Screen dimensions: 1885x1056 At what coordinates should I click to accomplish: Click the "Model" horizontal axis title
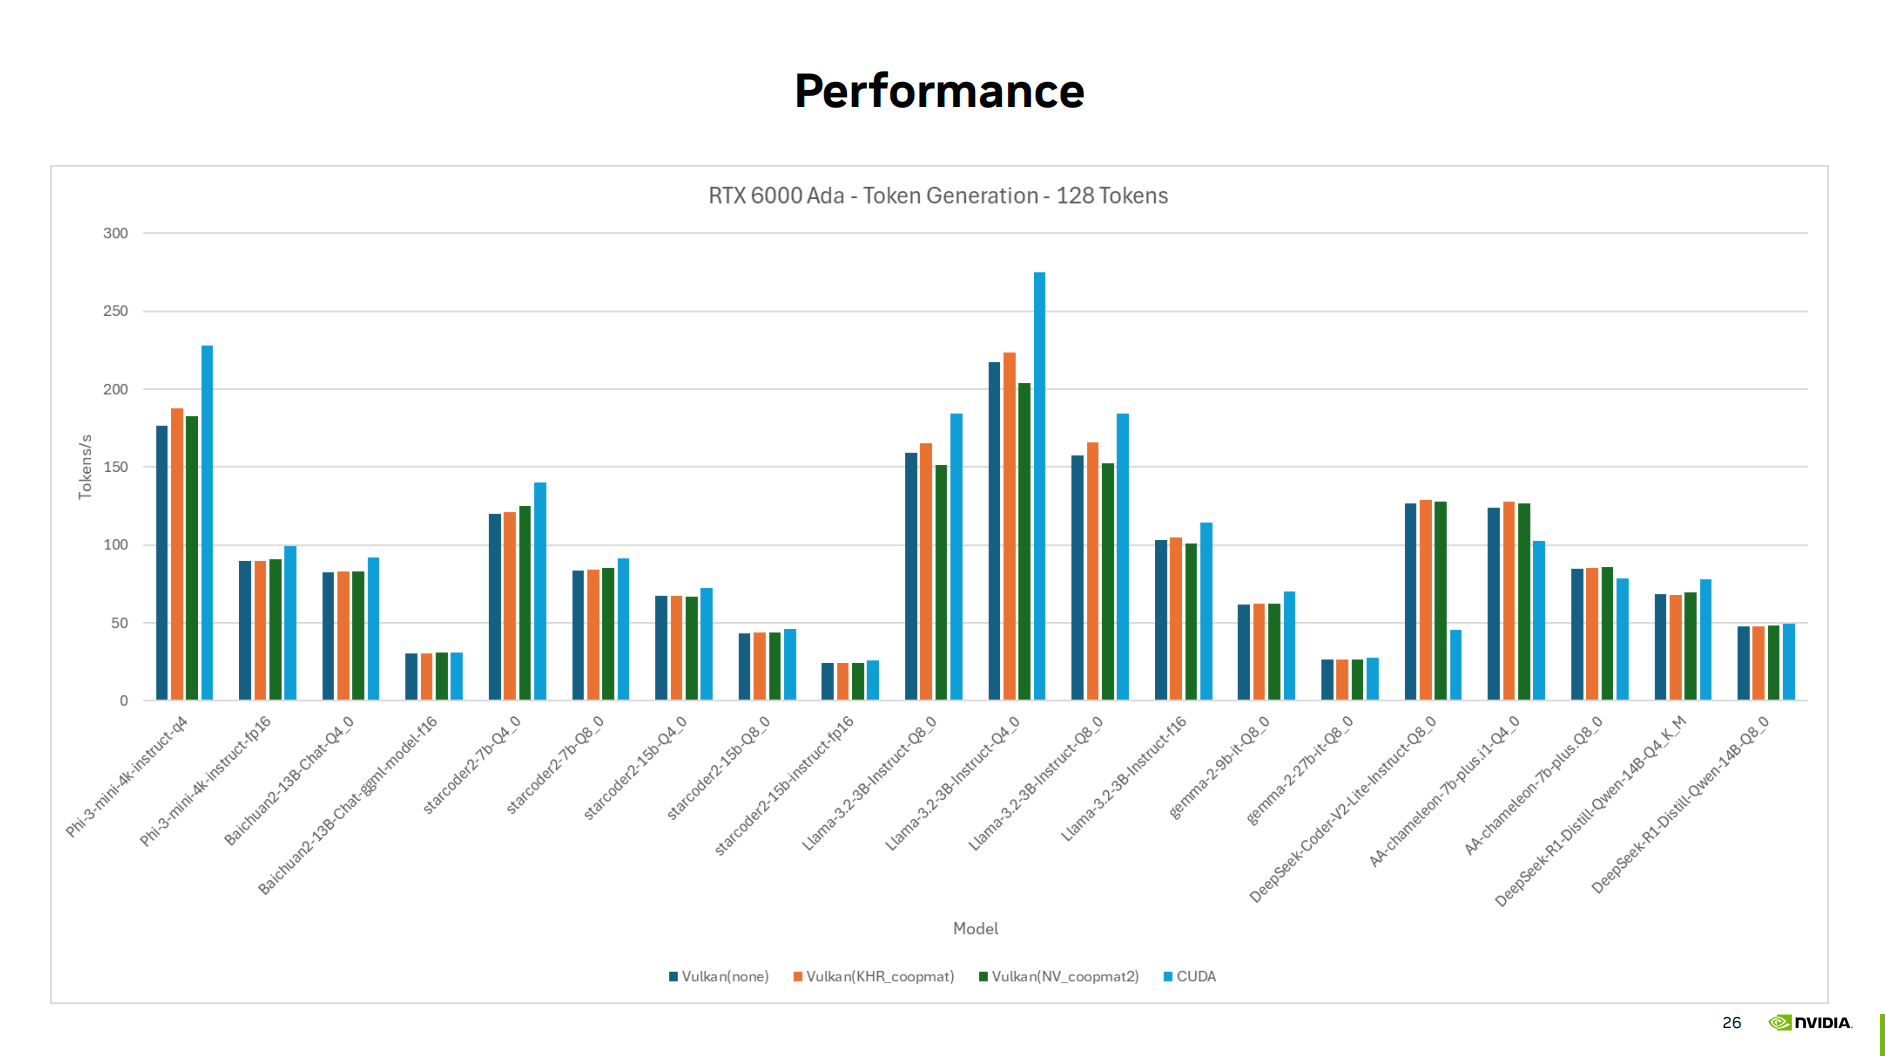[x=976, y=929]
